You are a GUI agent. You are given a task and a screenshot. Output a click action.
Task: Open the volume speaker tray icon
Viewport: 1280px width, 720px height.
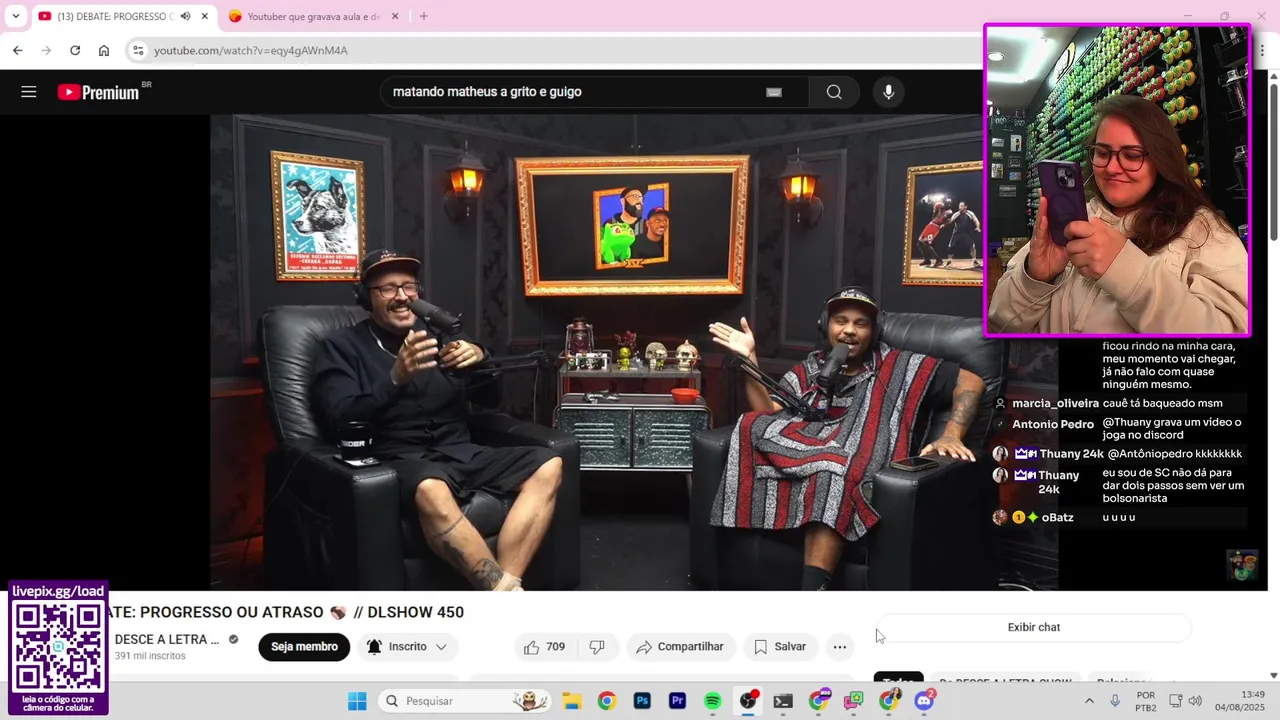click(1195, 701)
